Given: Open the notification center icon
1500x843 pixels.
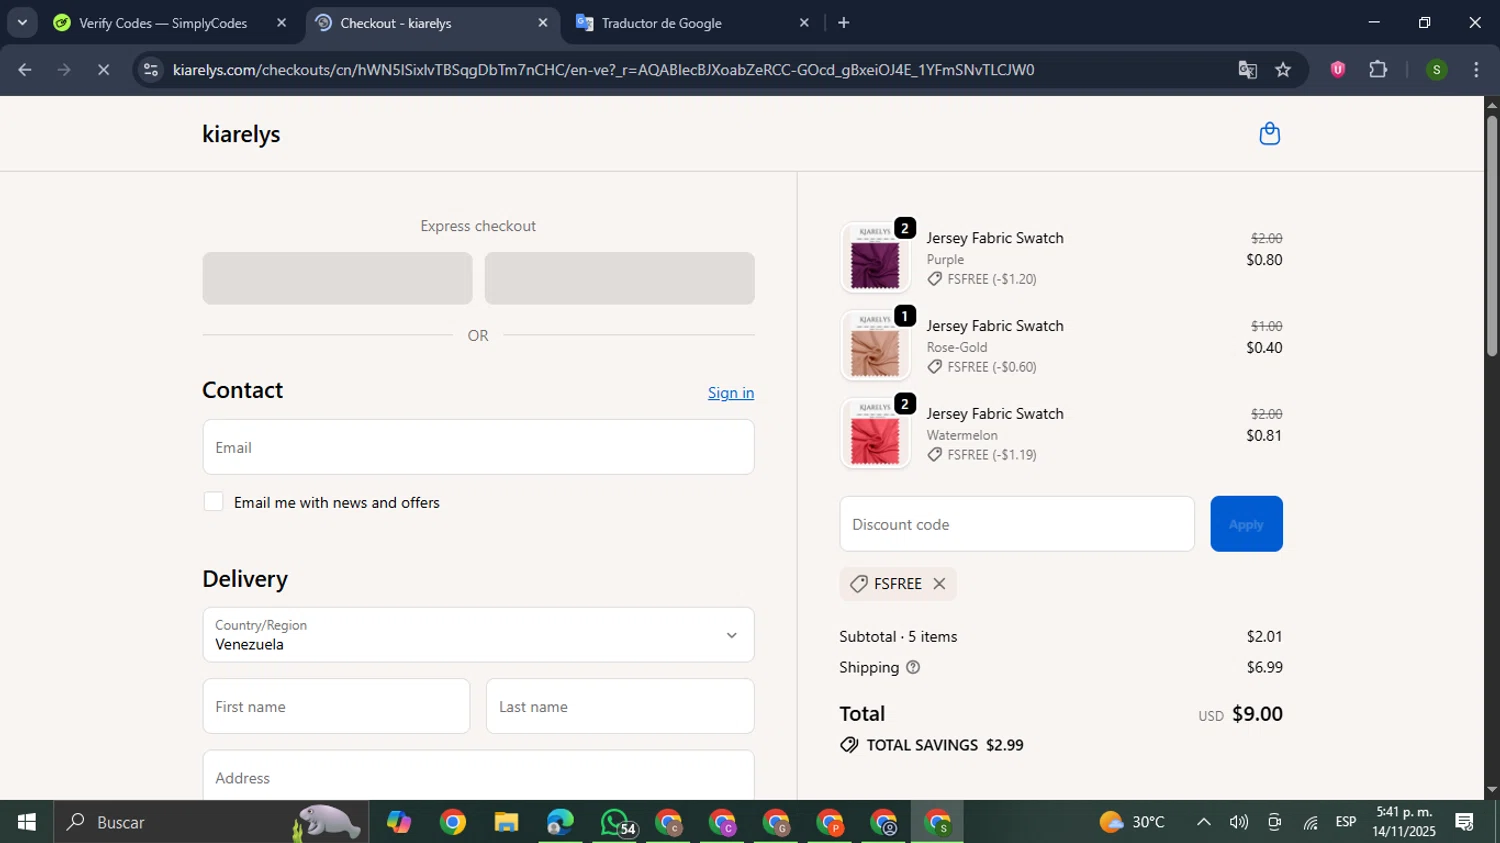Looking at the screenshot, I should click(x=1464, y=822).
